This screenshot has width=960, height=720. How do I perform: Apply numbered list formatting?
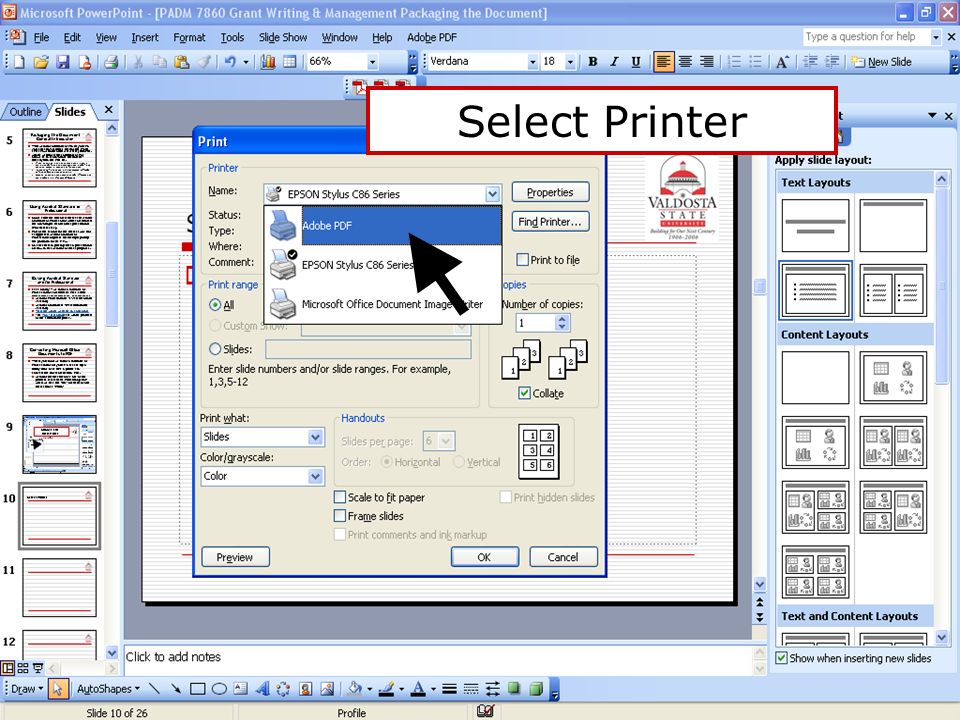tap(734, 62)
